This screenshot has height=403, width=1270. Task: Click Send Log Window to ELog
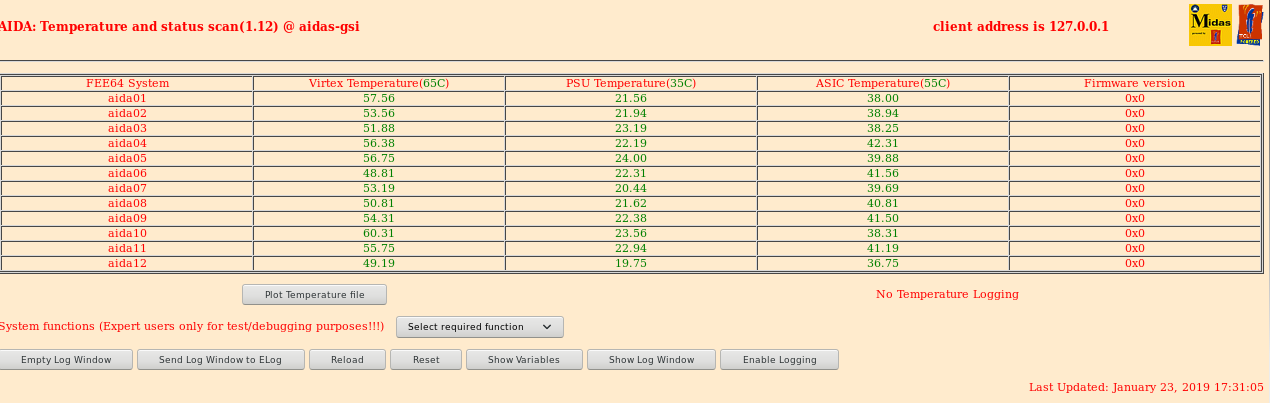220,360
